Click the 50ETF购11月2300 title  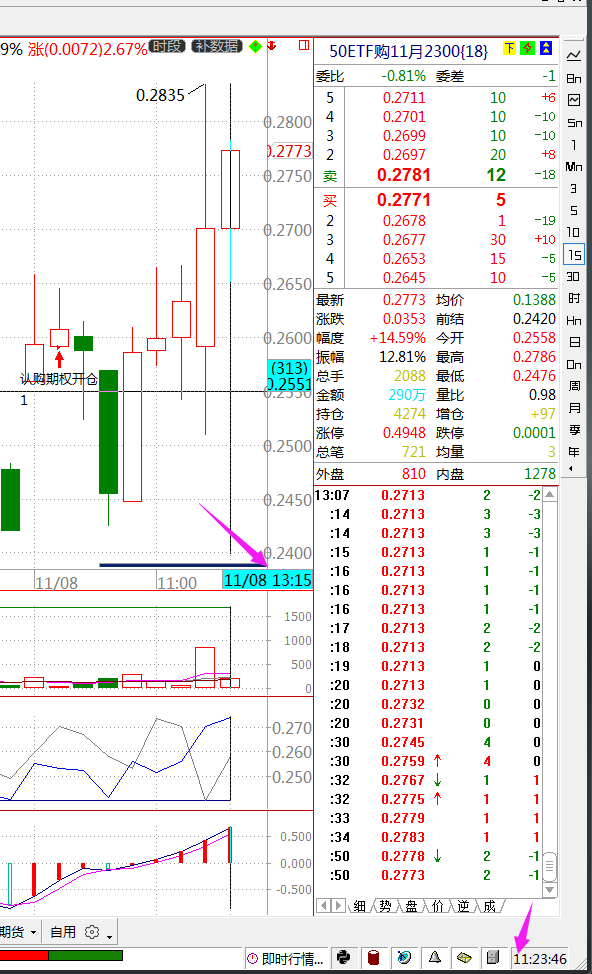408,51
